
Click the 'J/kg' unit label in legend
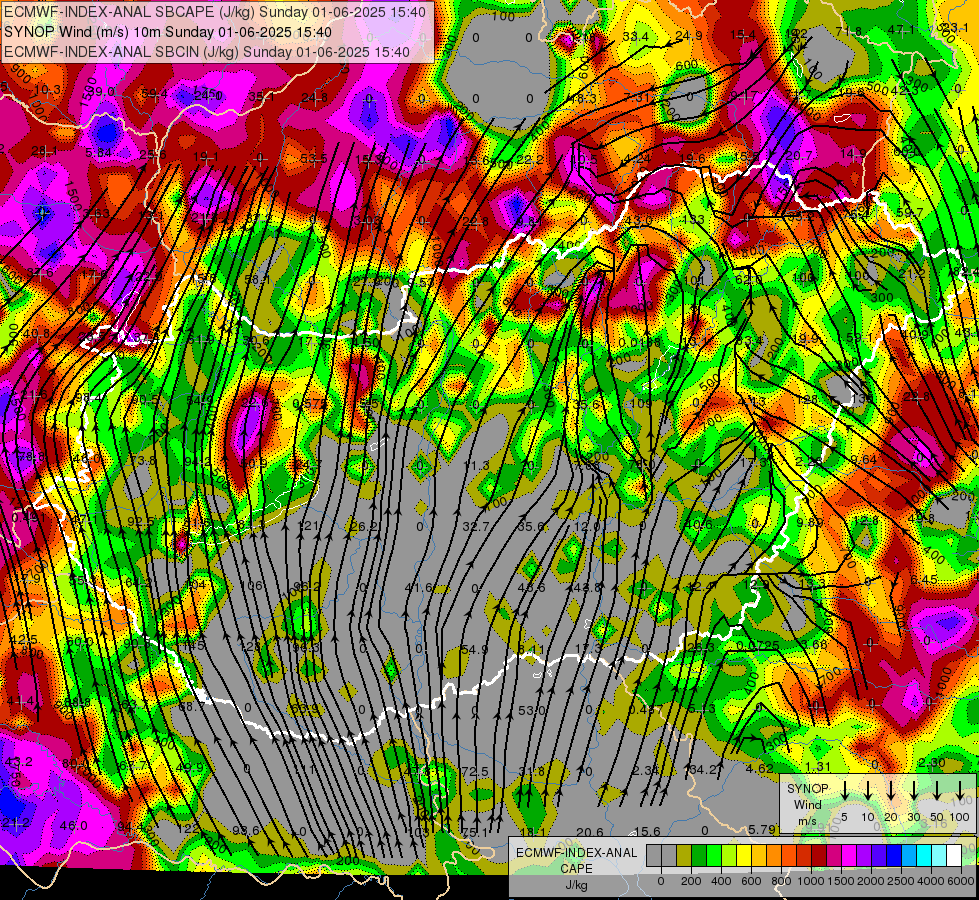[576, 885]
